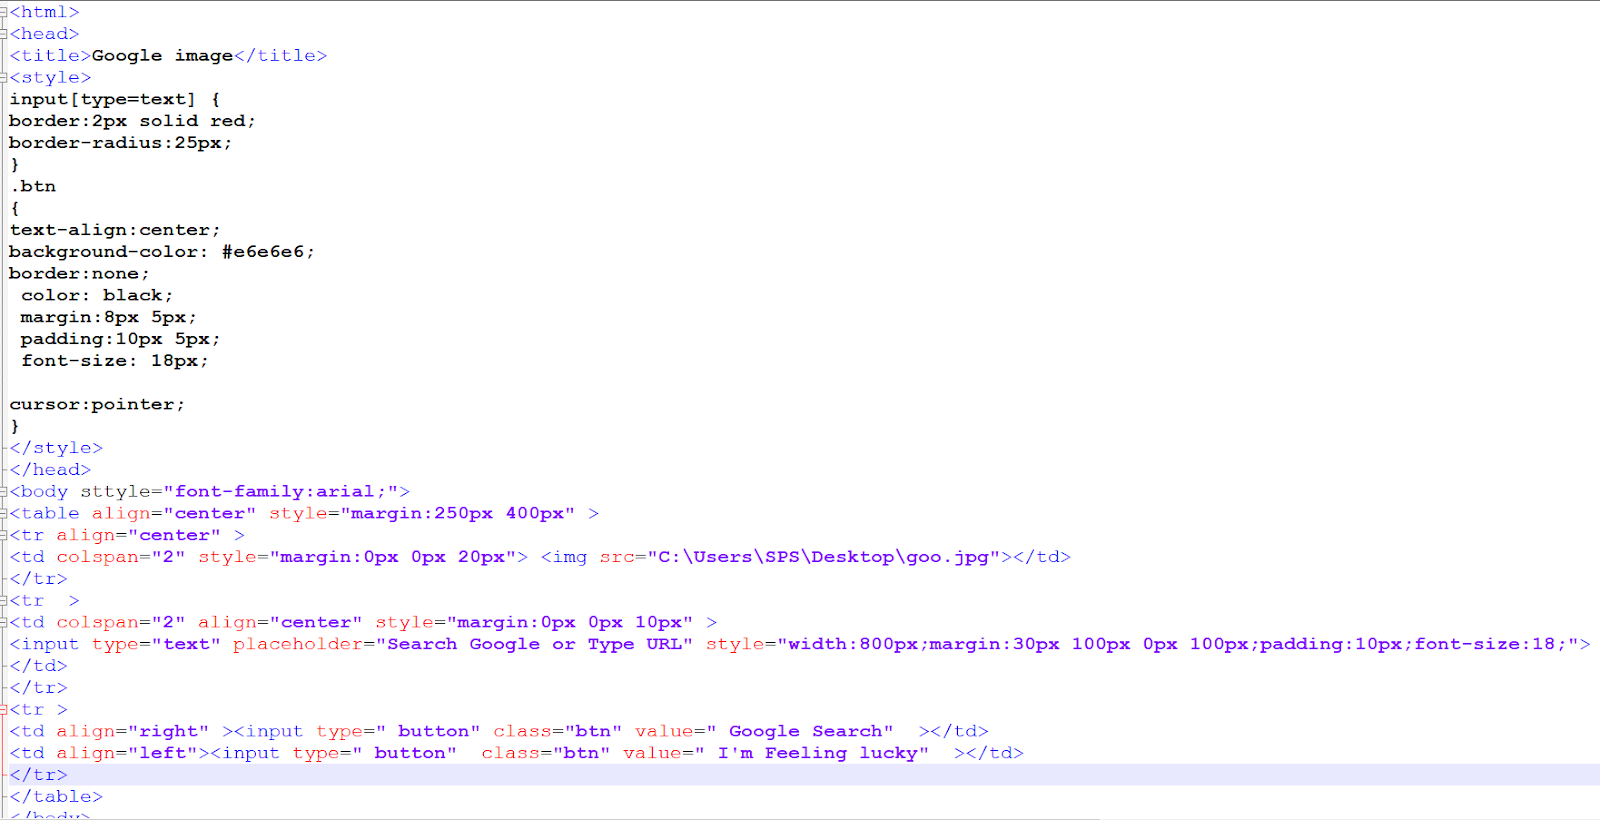Viewport: 1600px width, 820px height.
Task: Click the <html> opening tag
Action: (x=44, y=12)
